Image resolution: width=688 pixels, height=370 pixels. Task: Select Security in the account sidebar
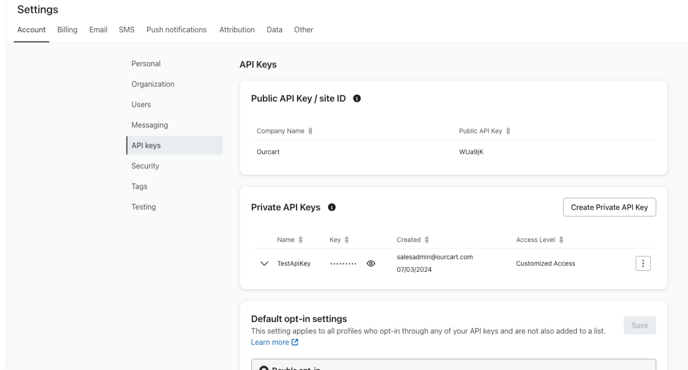point(145,166)
